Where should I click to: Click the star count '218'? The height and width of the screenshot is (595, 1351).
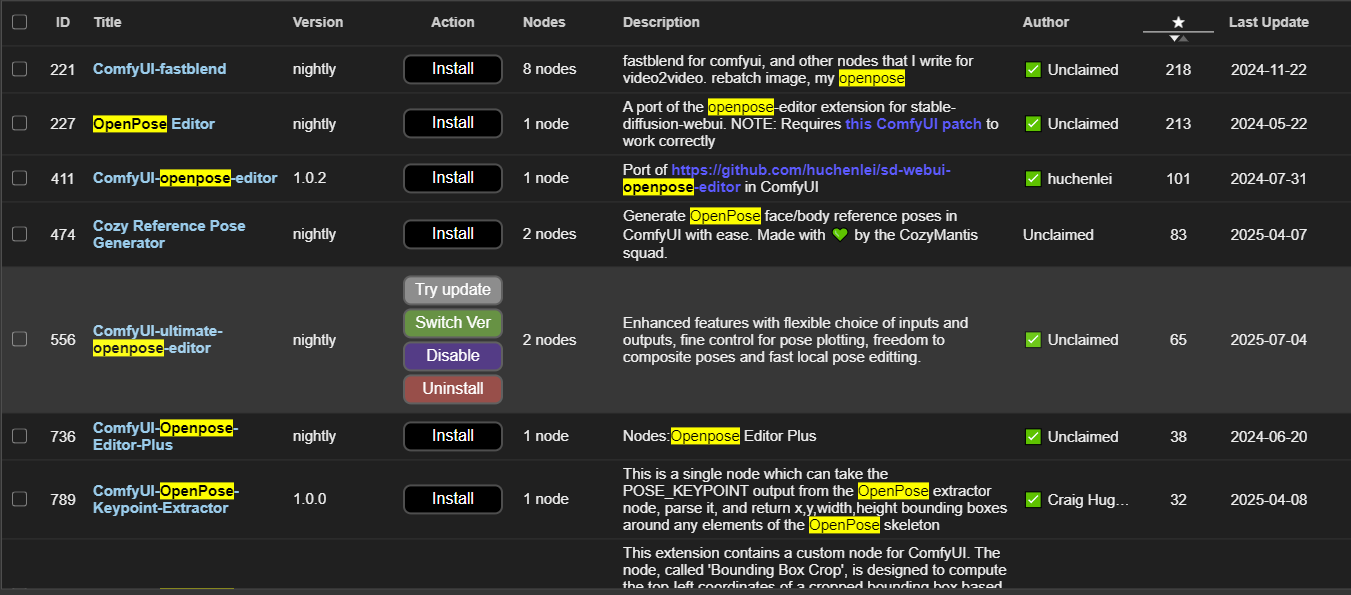coord(1178,70)
